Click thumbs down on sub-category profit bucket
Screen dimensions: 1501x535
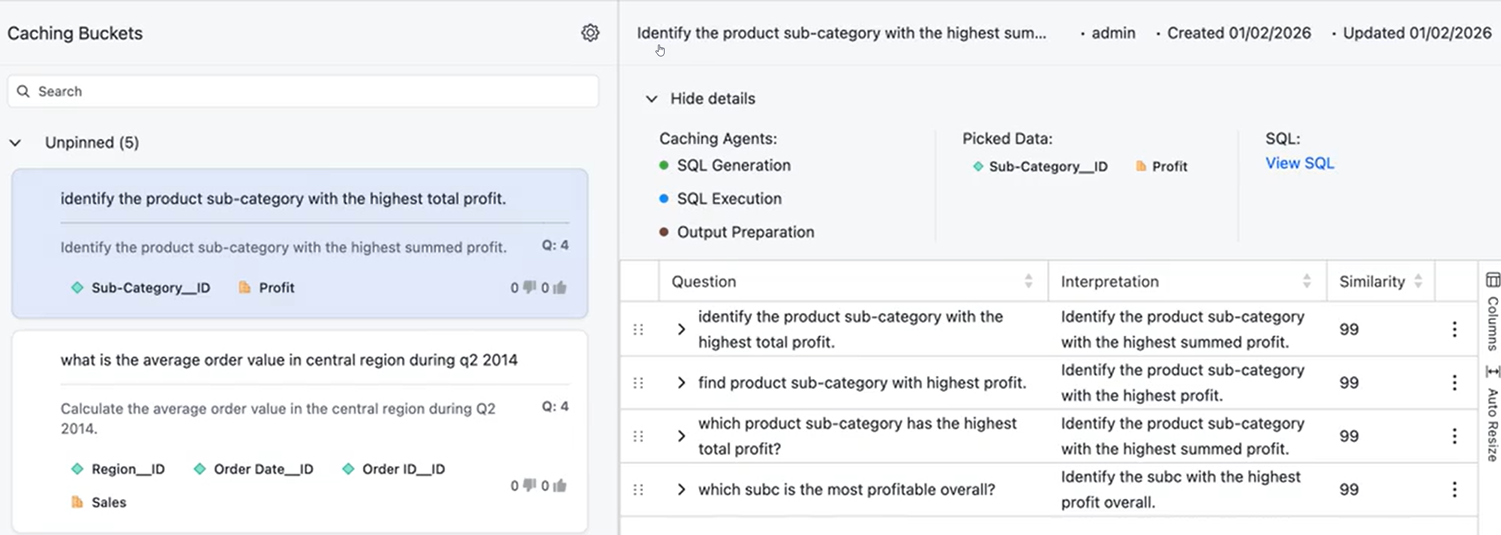(x=529, y=288)
